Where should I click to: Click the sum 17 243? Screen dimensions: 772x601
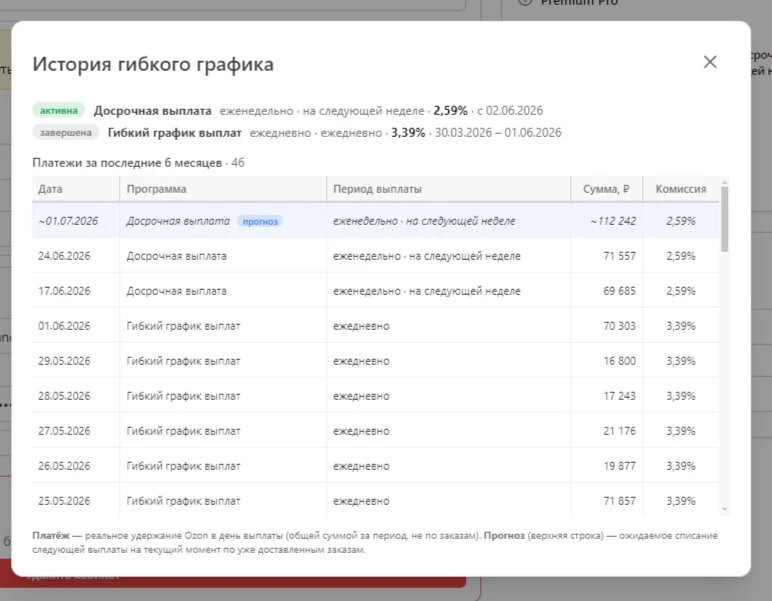tap(619, 396)
